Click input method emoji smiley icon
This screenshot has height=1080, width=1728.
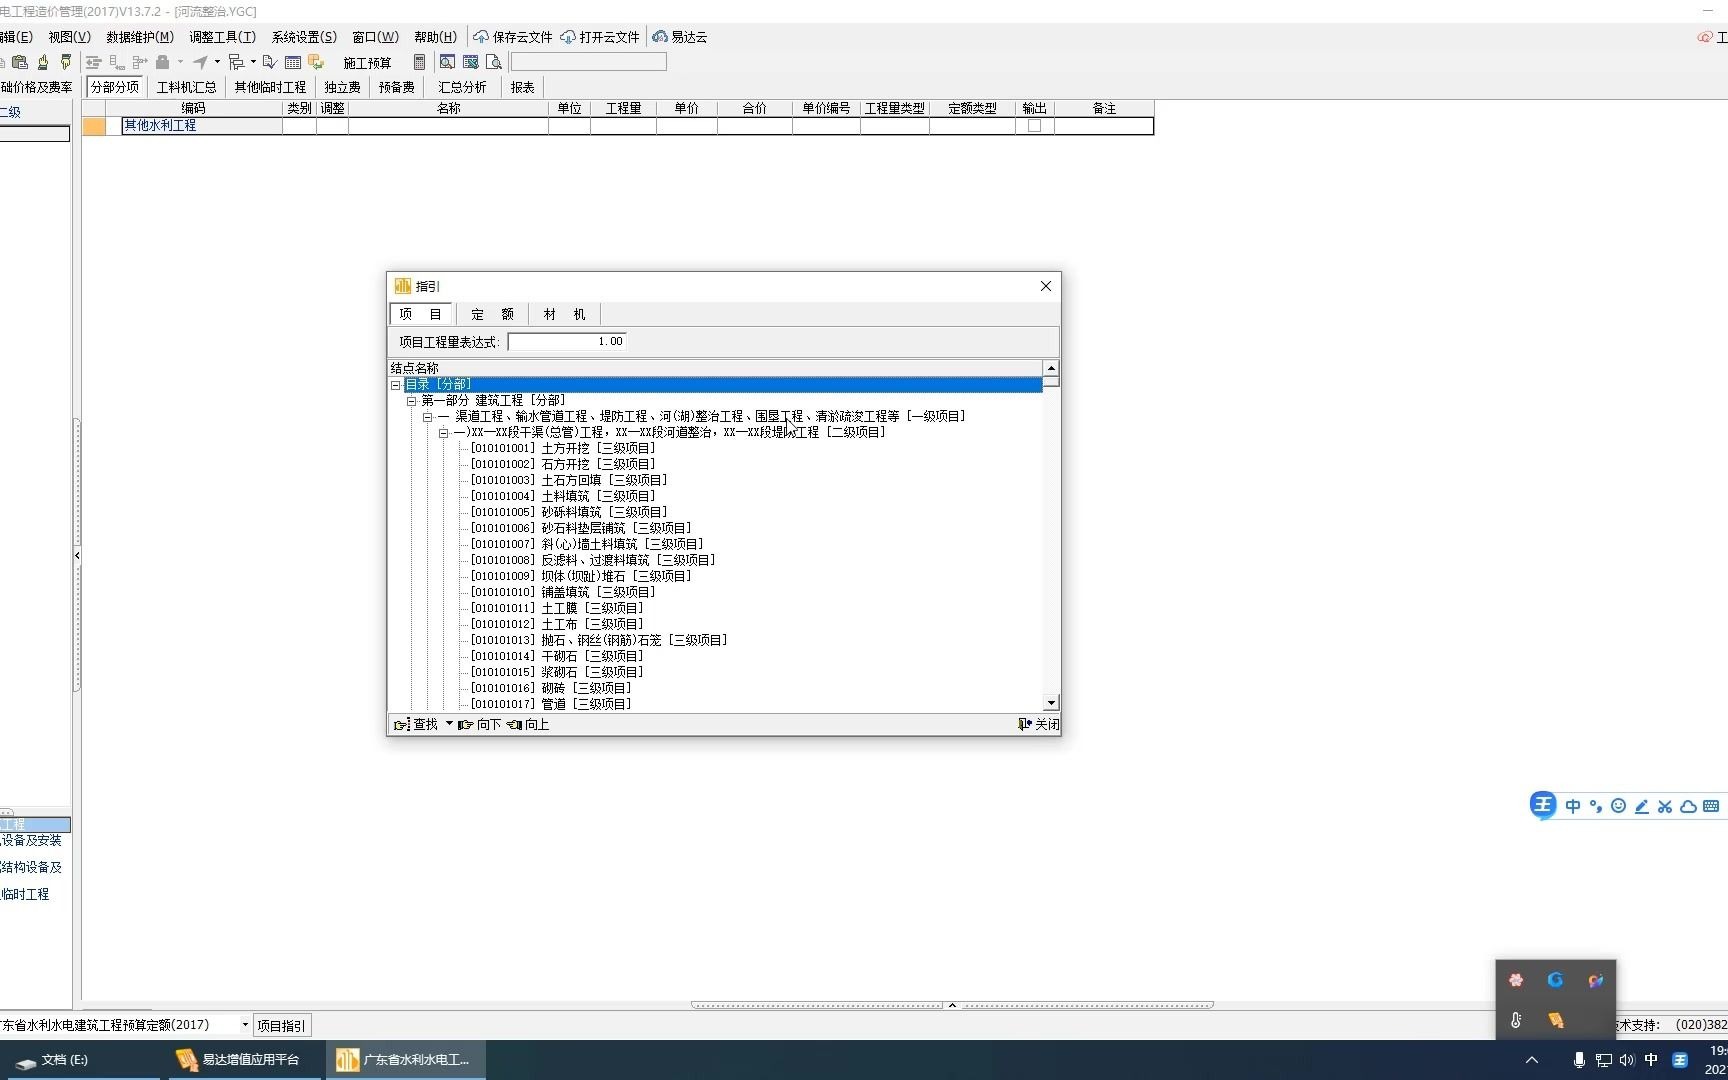click(x=1618, y=806)
